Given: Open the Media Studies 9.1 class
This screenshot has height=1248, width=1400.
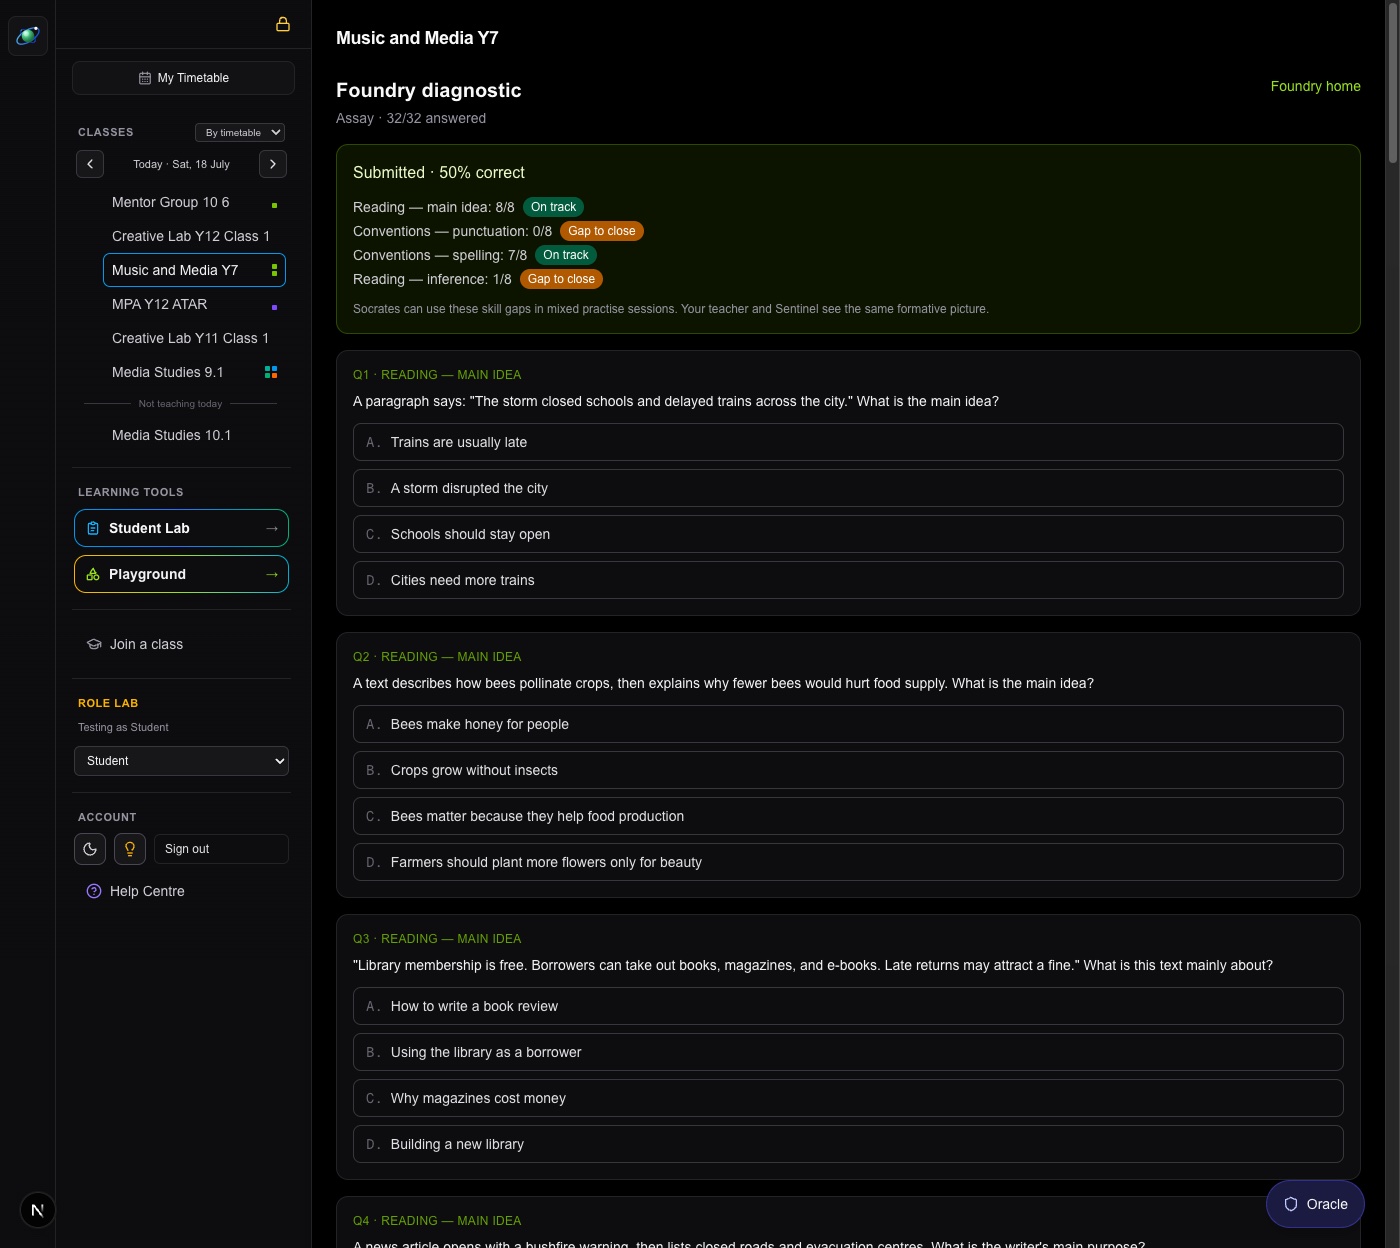Looking at the screenshot, I should (168, 372).
